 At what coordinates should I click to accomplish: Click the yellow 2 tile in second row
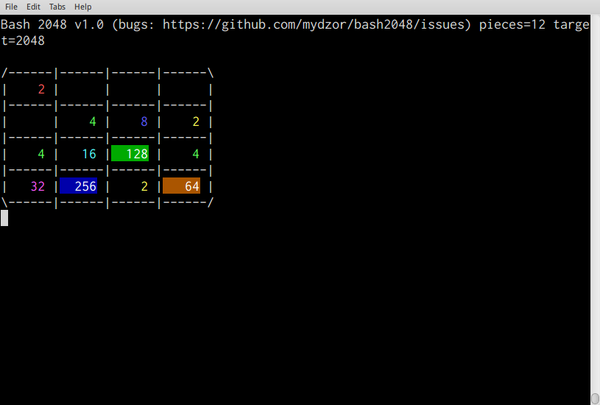click(196, 122)
